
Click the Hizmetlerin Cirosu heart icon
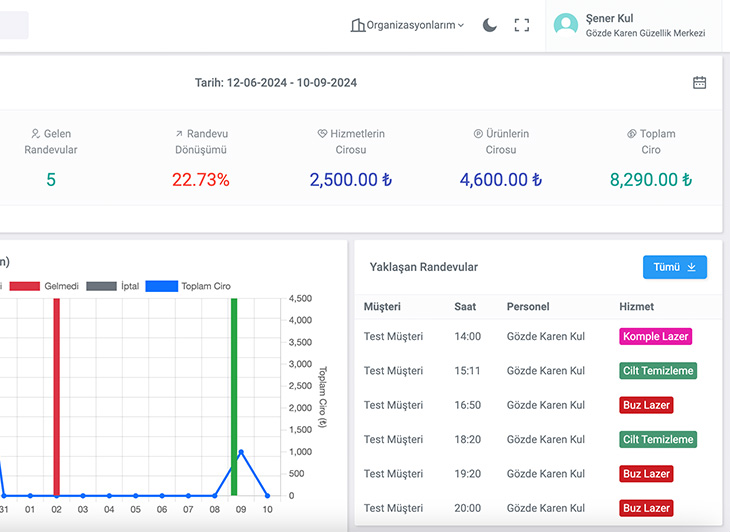[x=322, y=134]
